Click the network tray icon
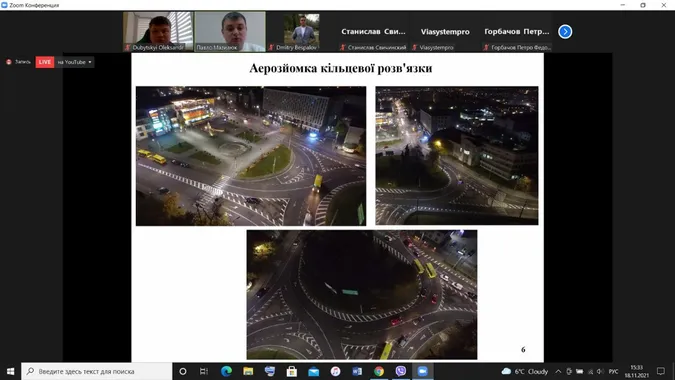Screen dimensions: 675x380 [590, 371]
